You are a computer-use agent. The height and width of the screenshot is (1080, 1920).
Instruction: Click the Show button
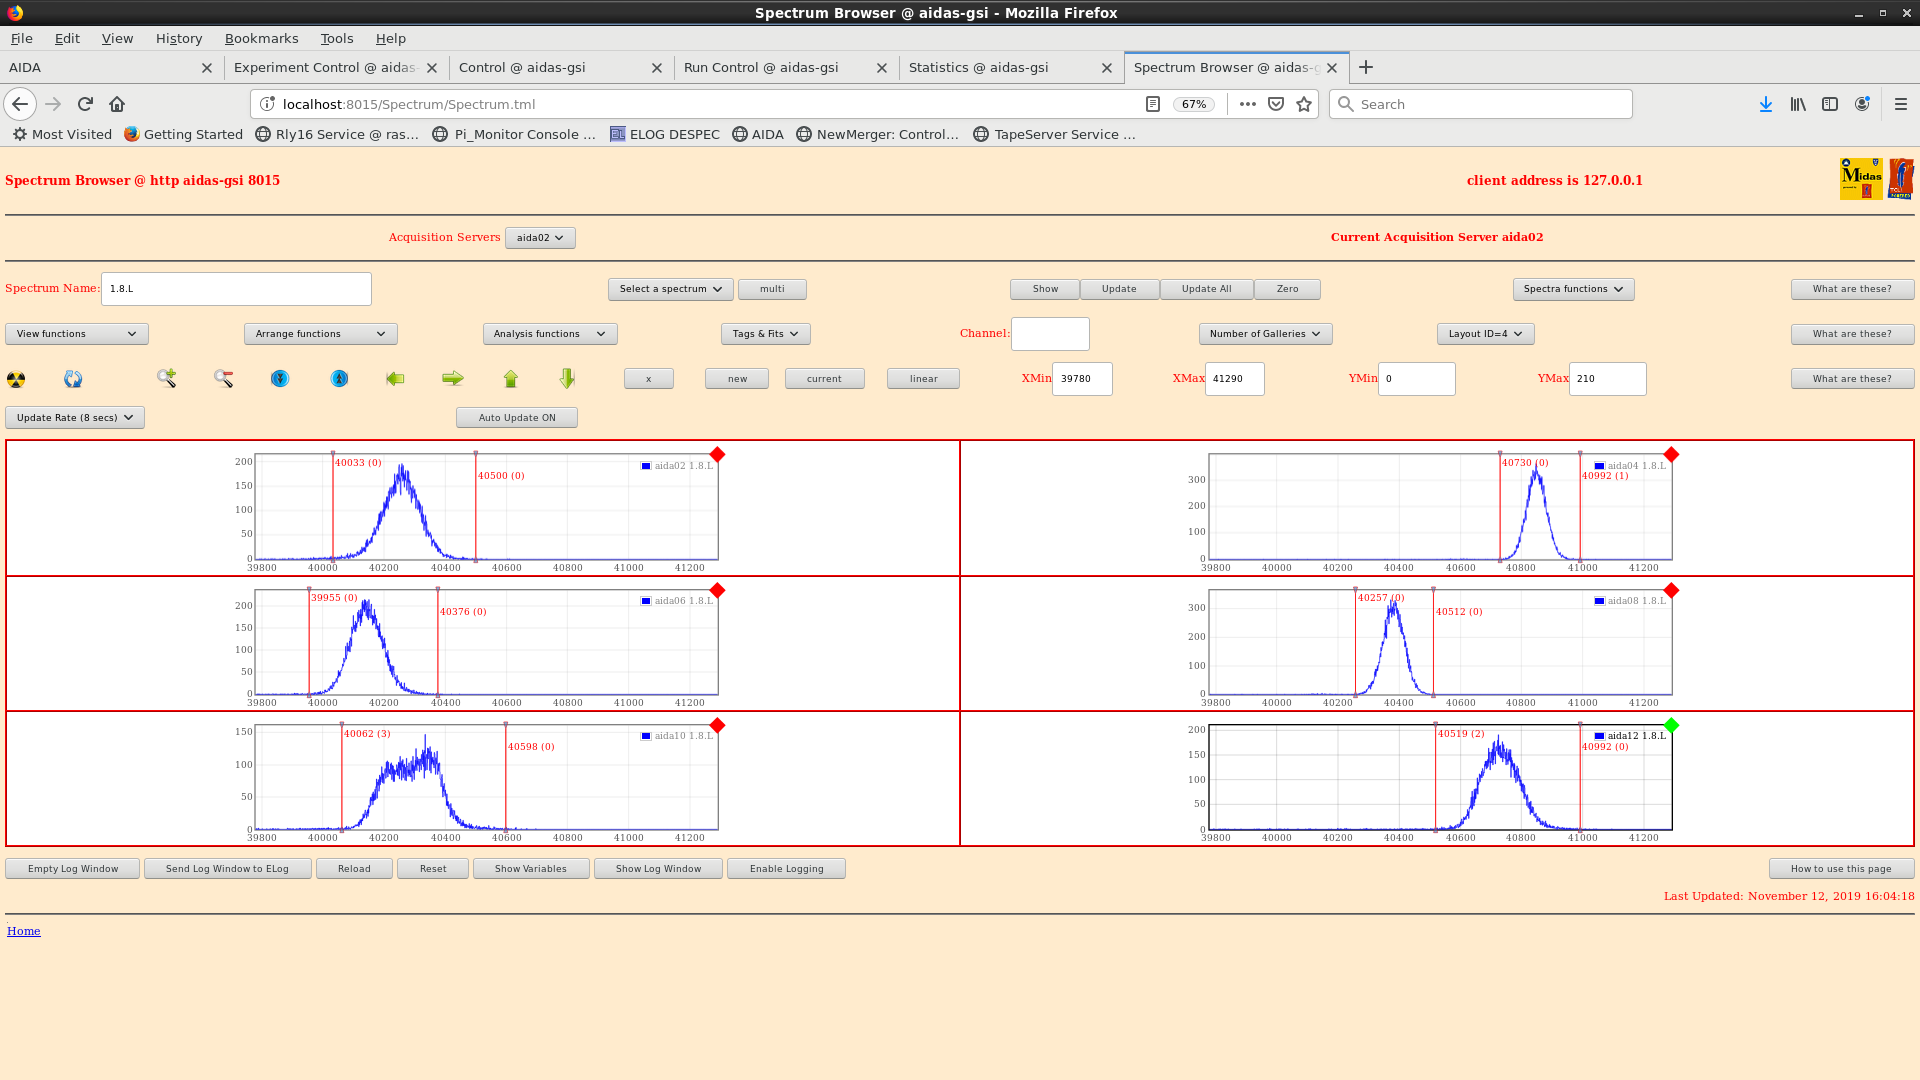(1045, 289)
